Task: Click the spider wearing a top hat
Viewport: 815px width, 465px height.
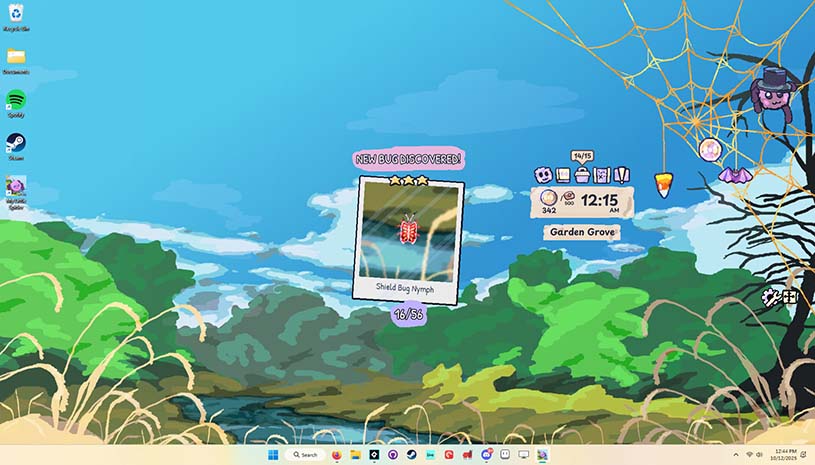Action: (770, 93)
